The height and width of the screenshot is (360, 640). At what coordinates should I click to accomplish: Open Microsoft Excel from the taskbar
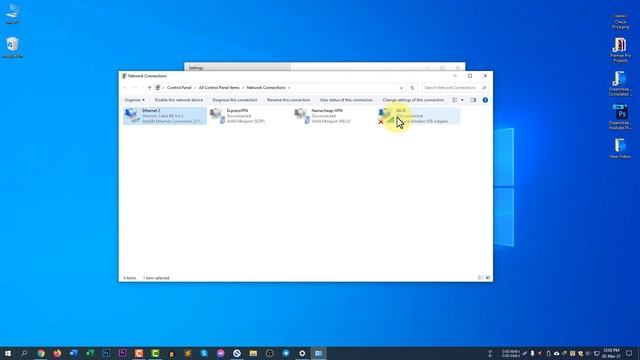(x=90, y=353)
